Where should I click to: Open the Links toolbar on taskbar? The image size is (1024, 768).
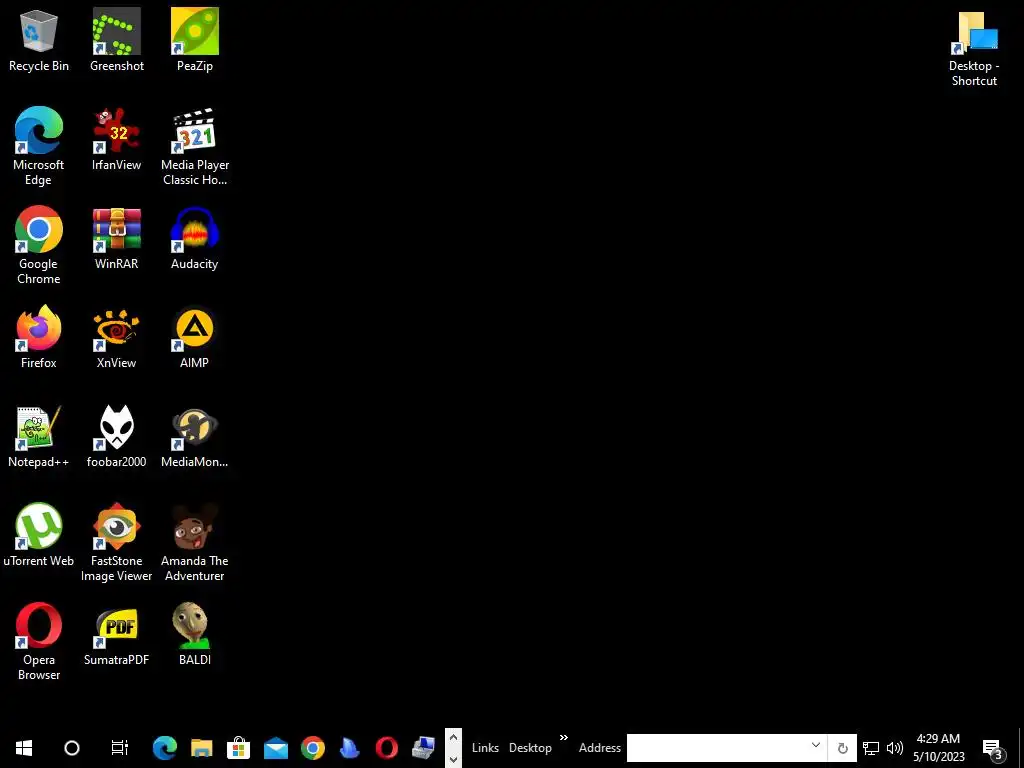[485, 748]
